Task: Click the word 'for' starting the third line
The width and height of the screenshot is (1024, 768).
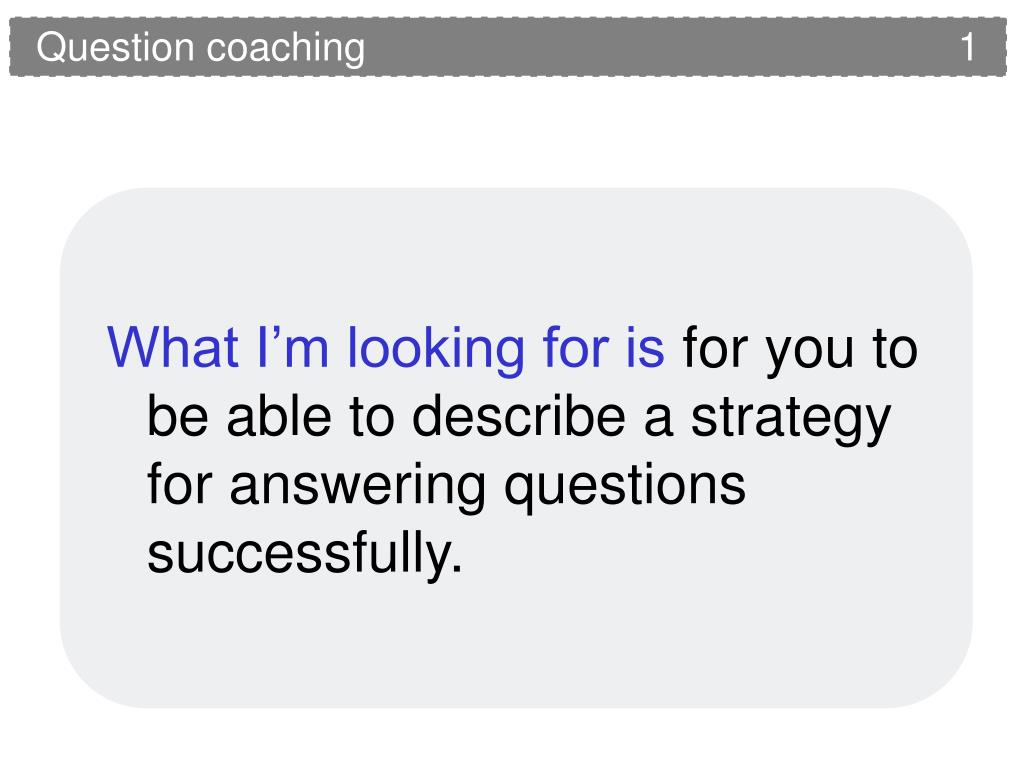Action: [180, 485]
